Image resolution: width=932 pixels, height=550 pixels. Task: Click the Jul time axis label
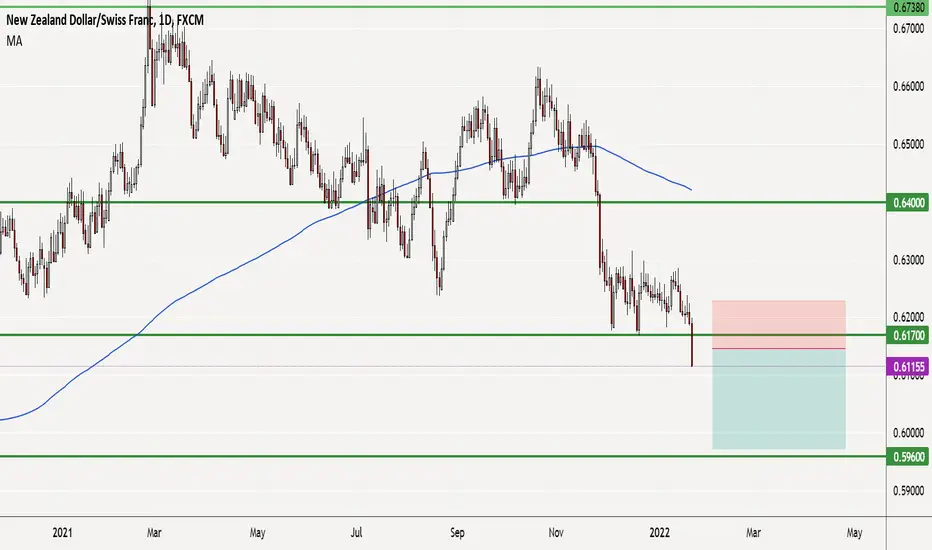pos(356,533)
